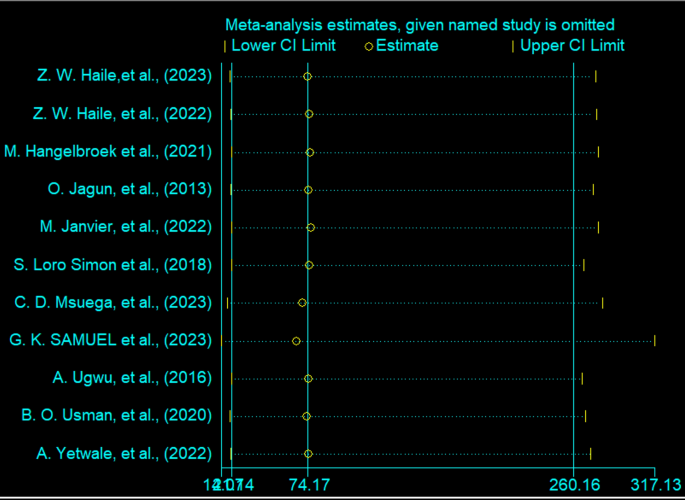The width and height of the screenshot is (685, 500).
Task: Select the A. Yetwale, et al., (2022) label
Action: (124, 454)
